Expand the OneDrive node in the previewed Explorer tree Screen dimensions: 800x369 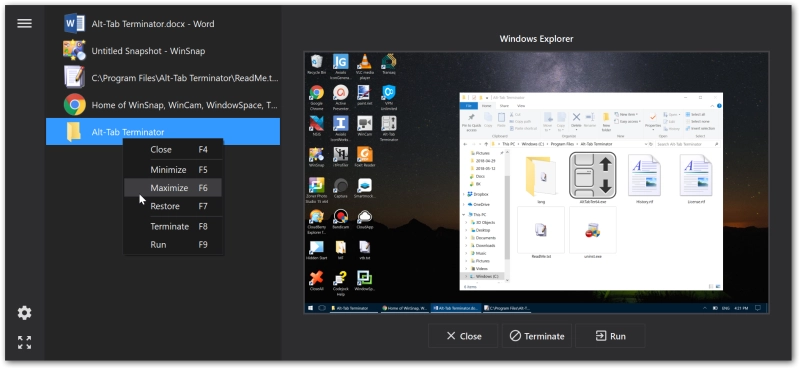pyautogui.click(x=464, y=205)
